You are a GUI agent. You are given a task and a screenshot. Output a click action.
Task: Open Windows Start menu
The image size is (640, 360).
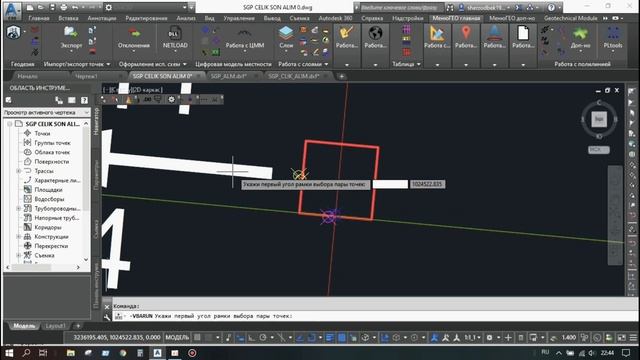tap(9, 353)
